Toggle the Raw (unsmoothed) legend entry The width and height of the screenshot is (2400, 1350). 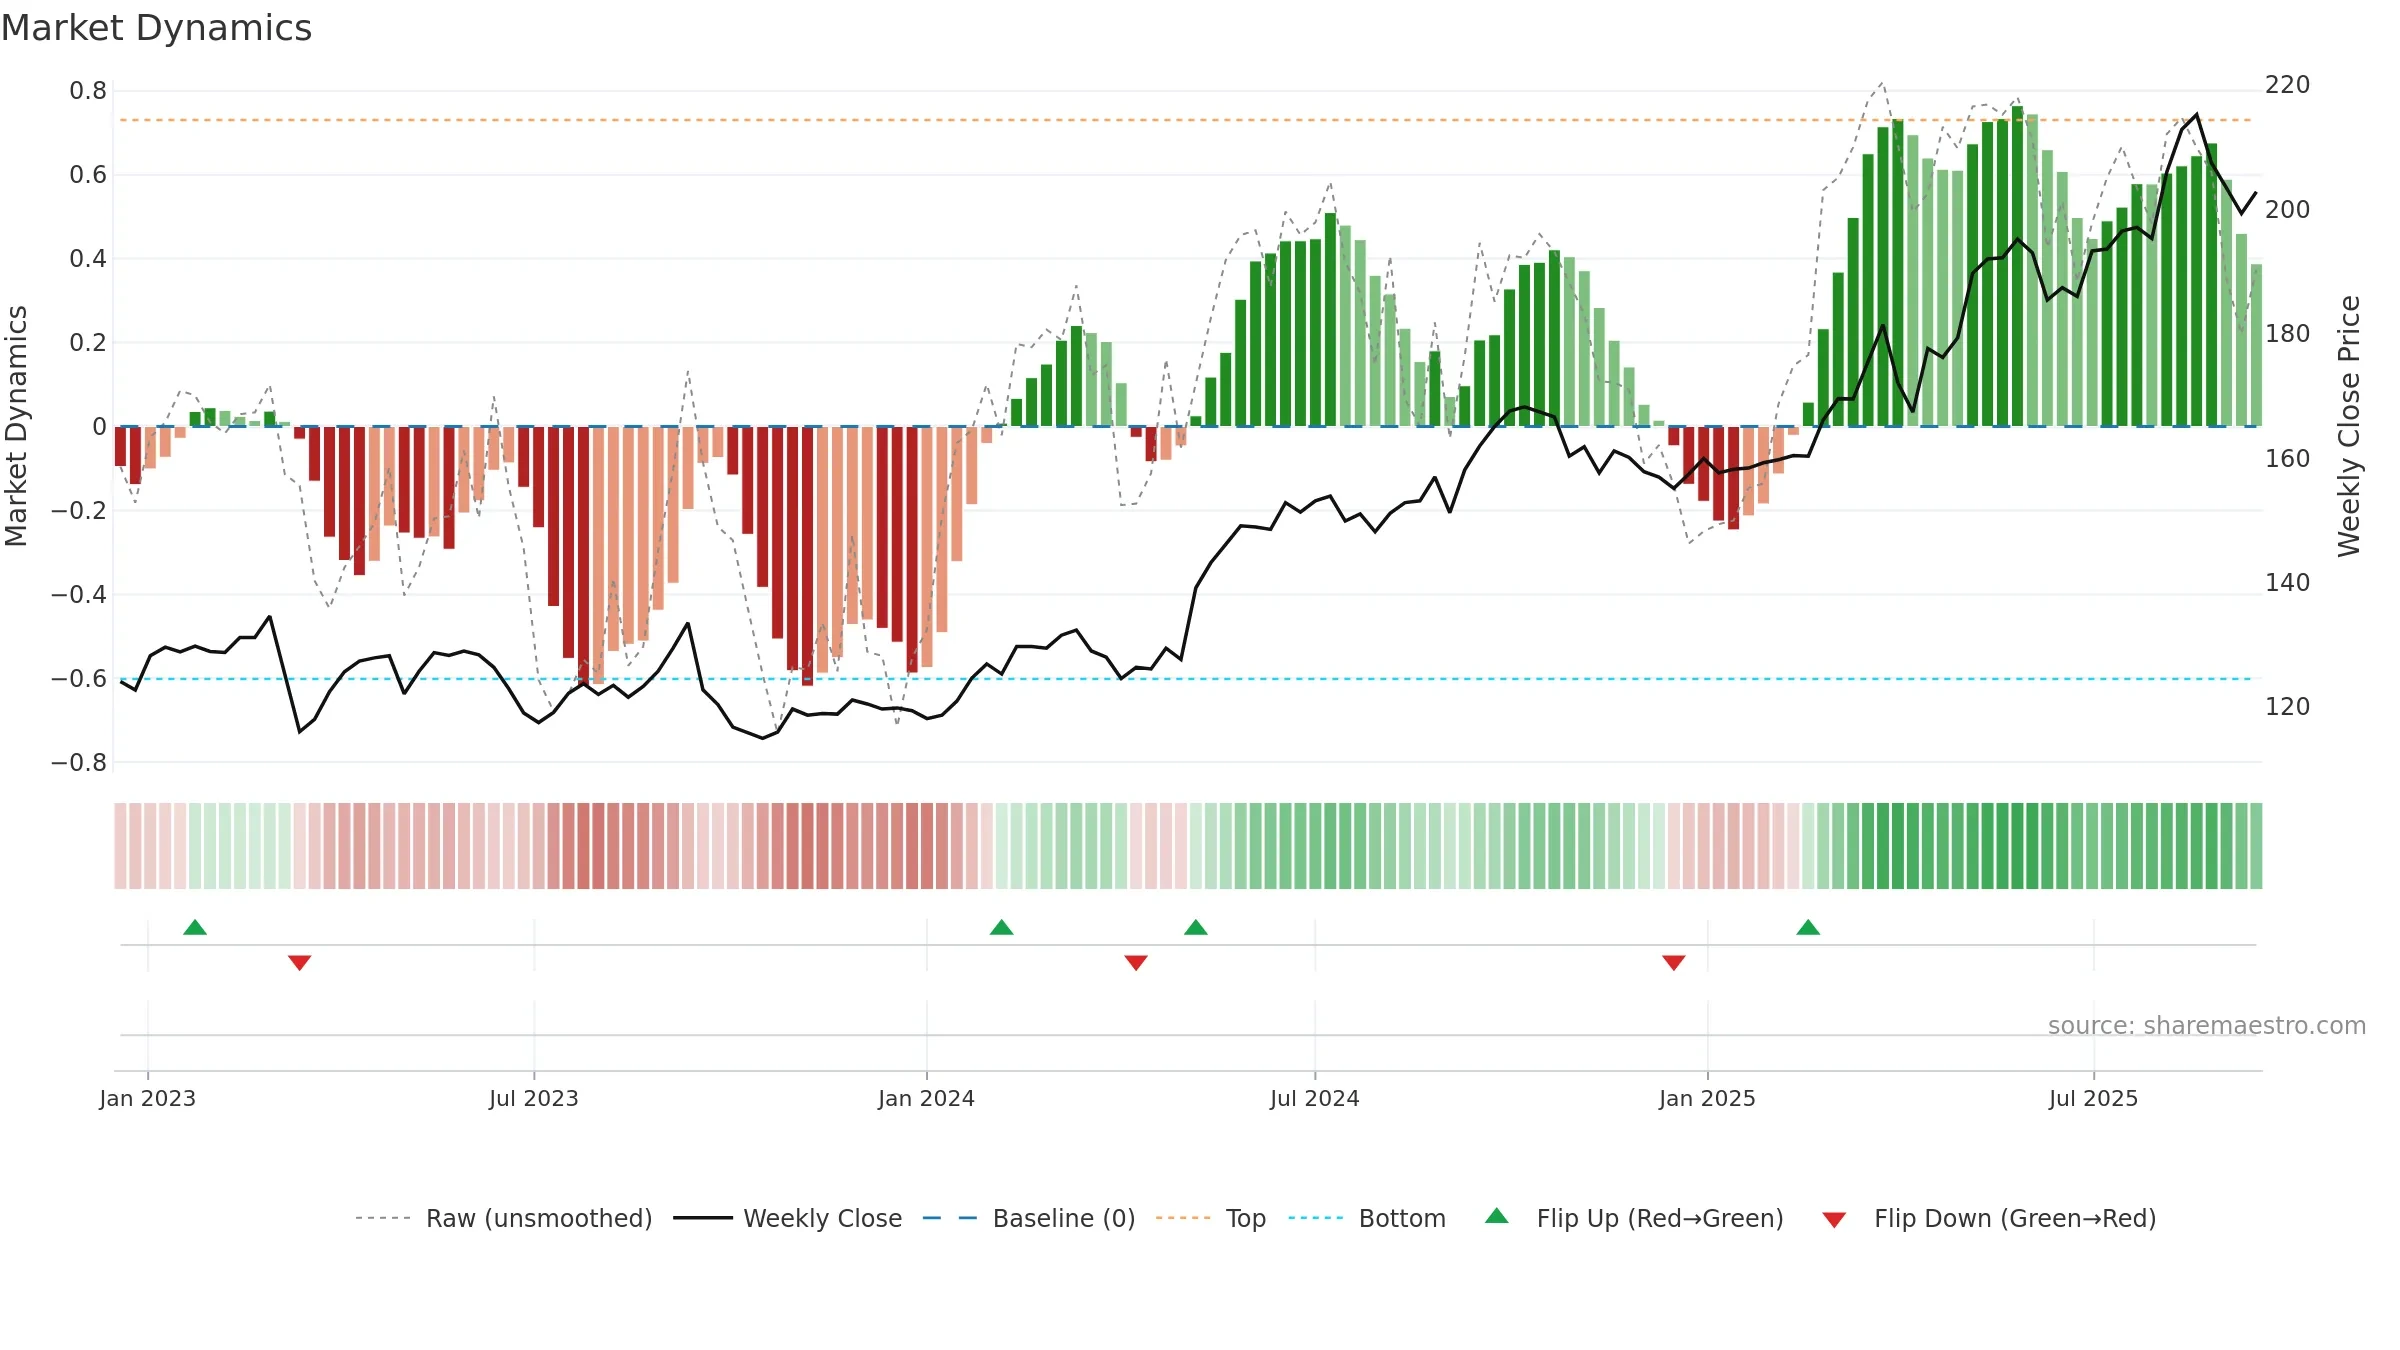pos(503,1218)
